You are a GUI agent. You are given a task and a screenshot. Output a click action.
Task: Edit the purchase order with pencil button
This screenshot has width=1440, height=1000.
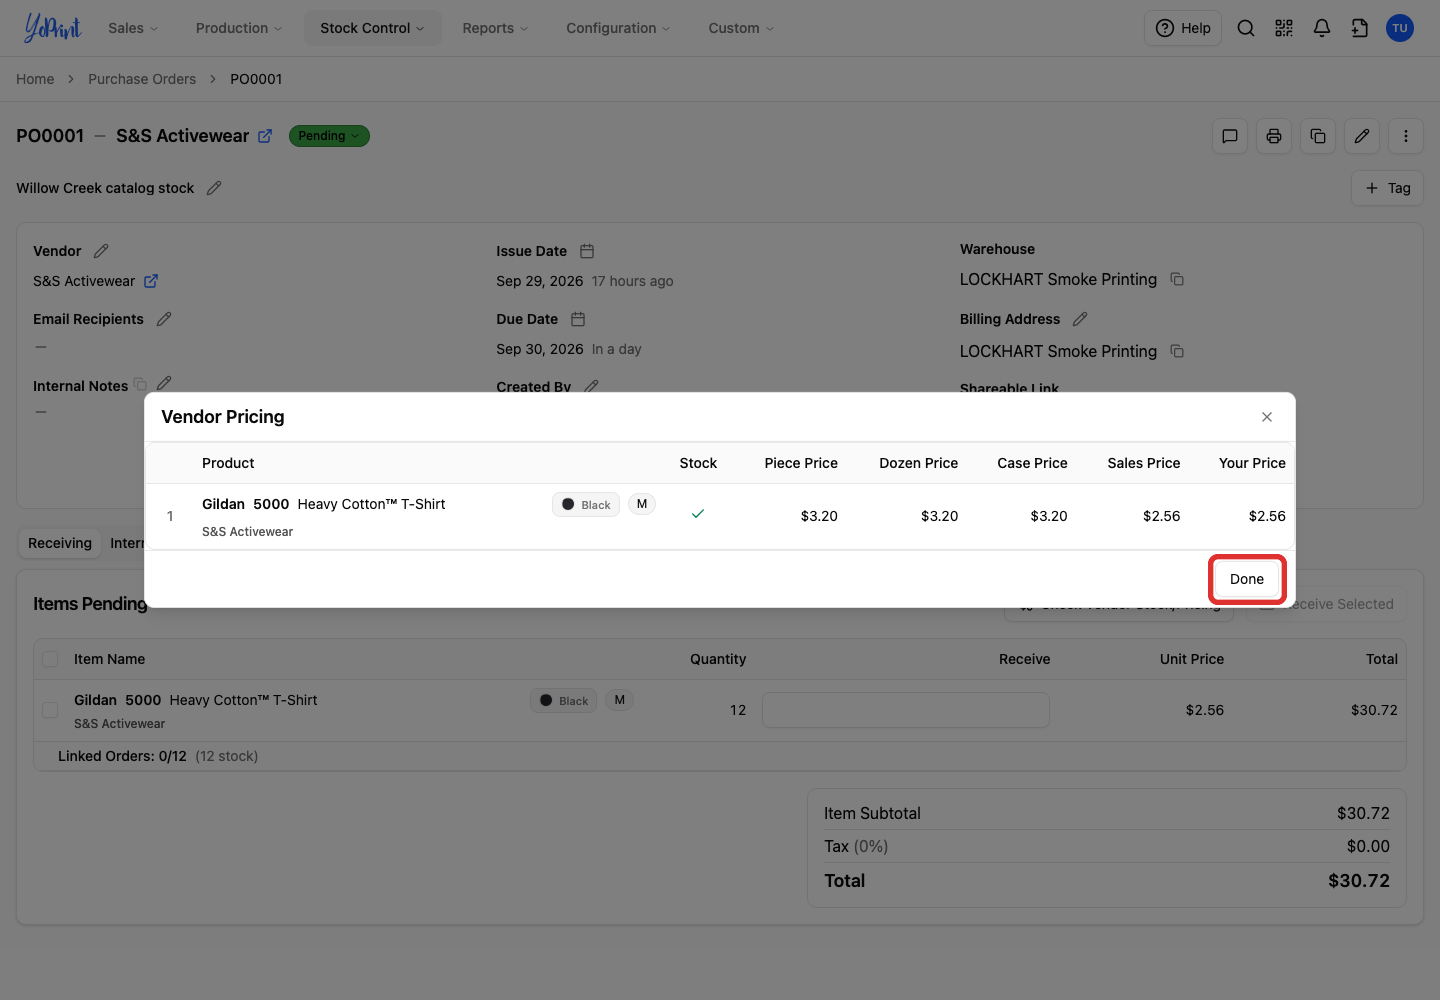pos(1362,136)
